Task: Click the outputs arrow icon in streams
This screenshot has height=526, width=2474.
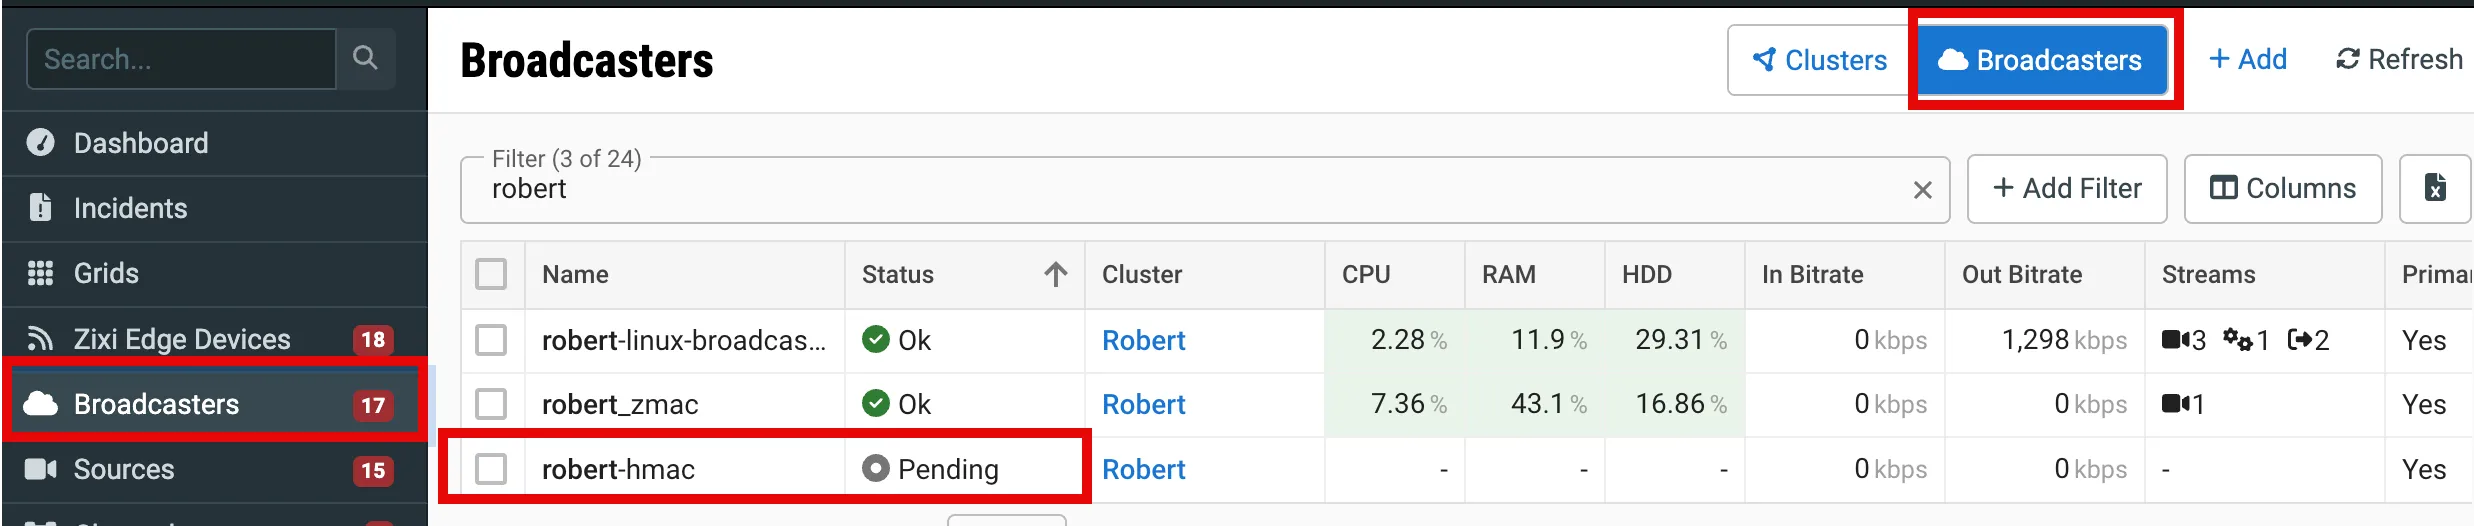Action: click(x=2300, y=340)
